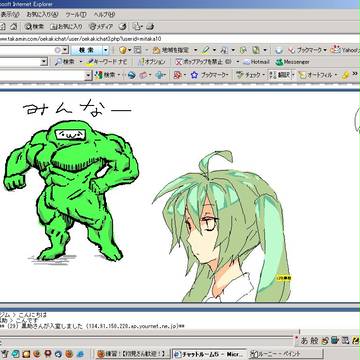Open the ブックマーク bookmark dropdown
This screenshot has width=360, height=360.
(x=307, y=50)
